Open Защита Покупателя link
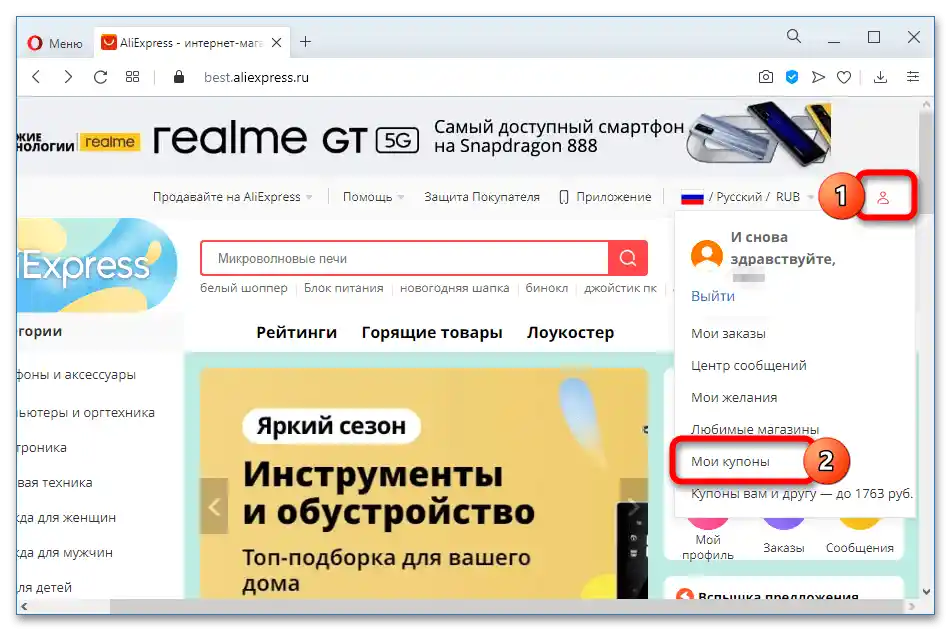 click(x=482, y=197)
